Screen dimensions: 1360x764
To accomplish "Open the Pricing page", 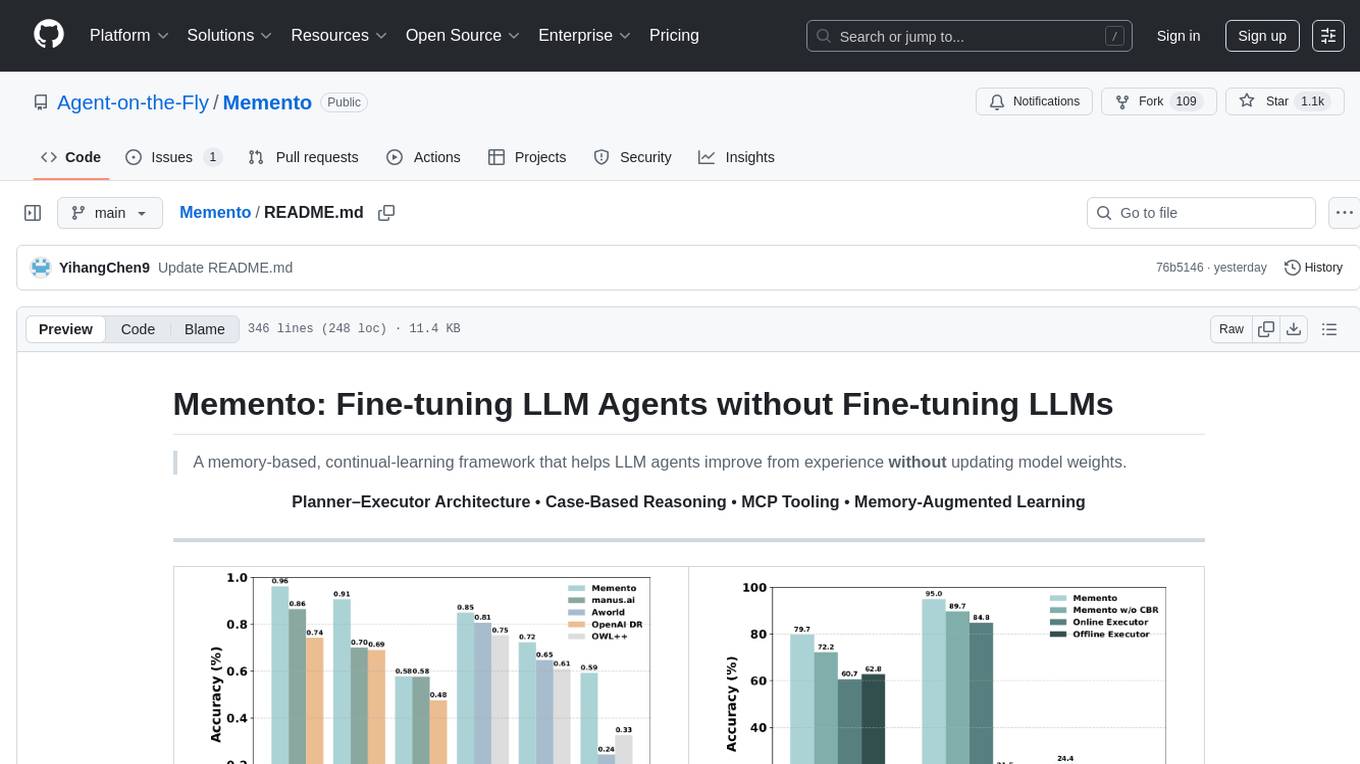I will coord(674,35).
